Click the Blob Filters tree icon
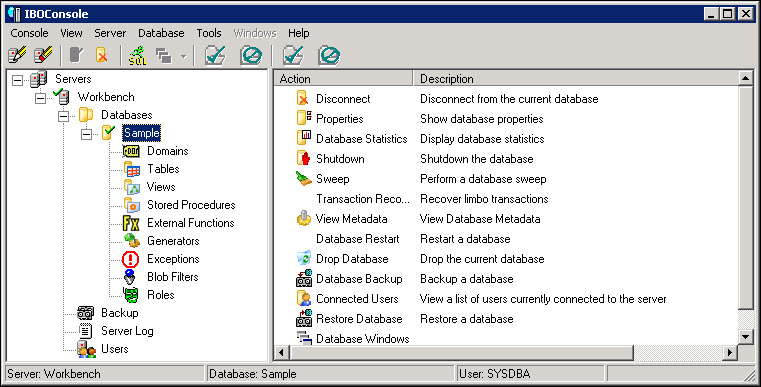 point(130,277)
